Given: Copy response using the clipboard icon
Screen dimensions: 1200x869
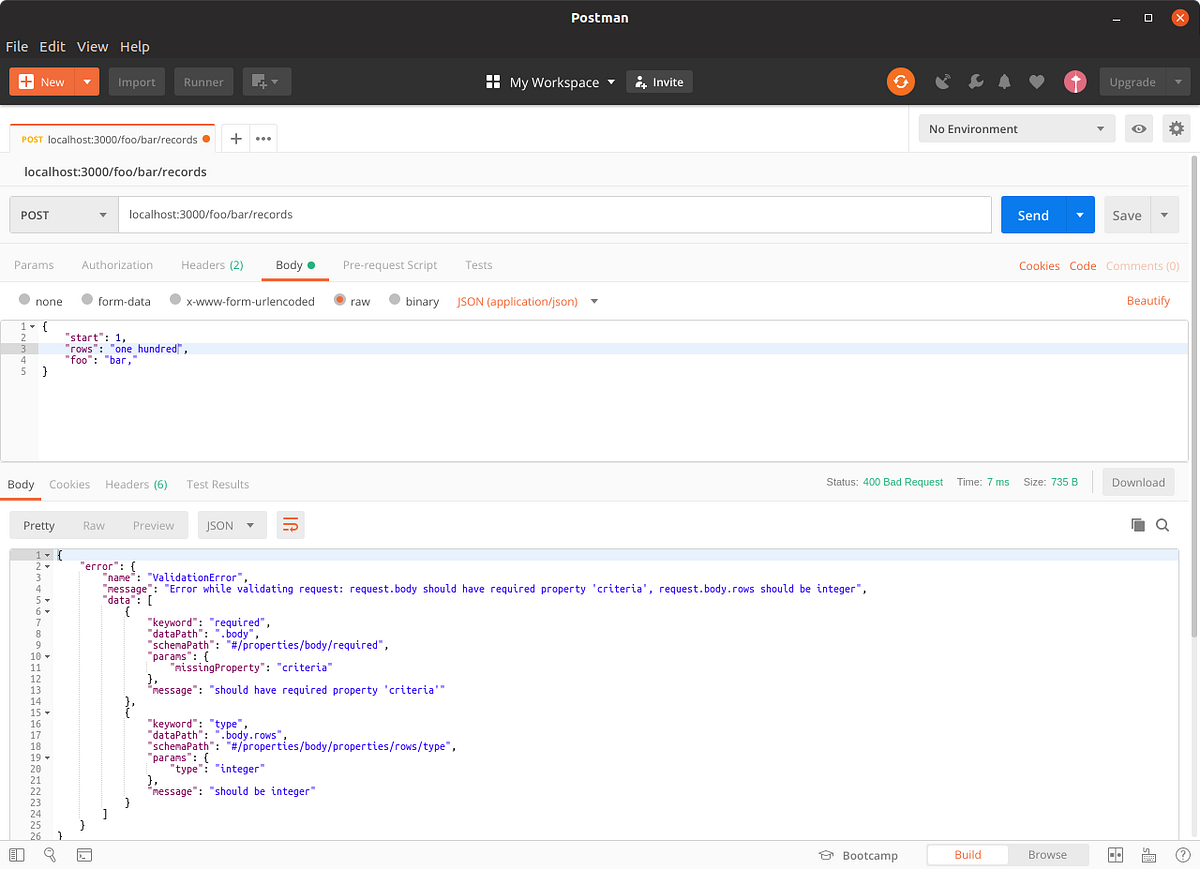Looking at the screenshot, I should pos(1137,525).
